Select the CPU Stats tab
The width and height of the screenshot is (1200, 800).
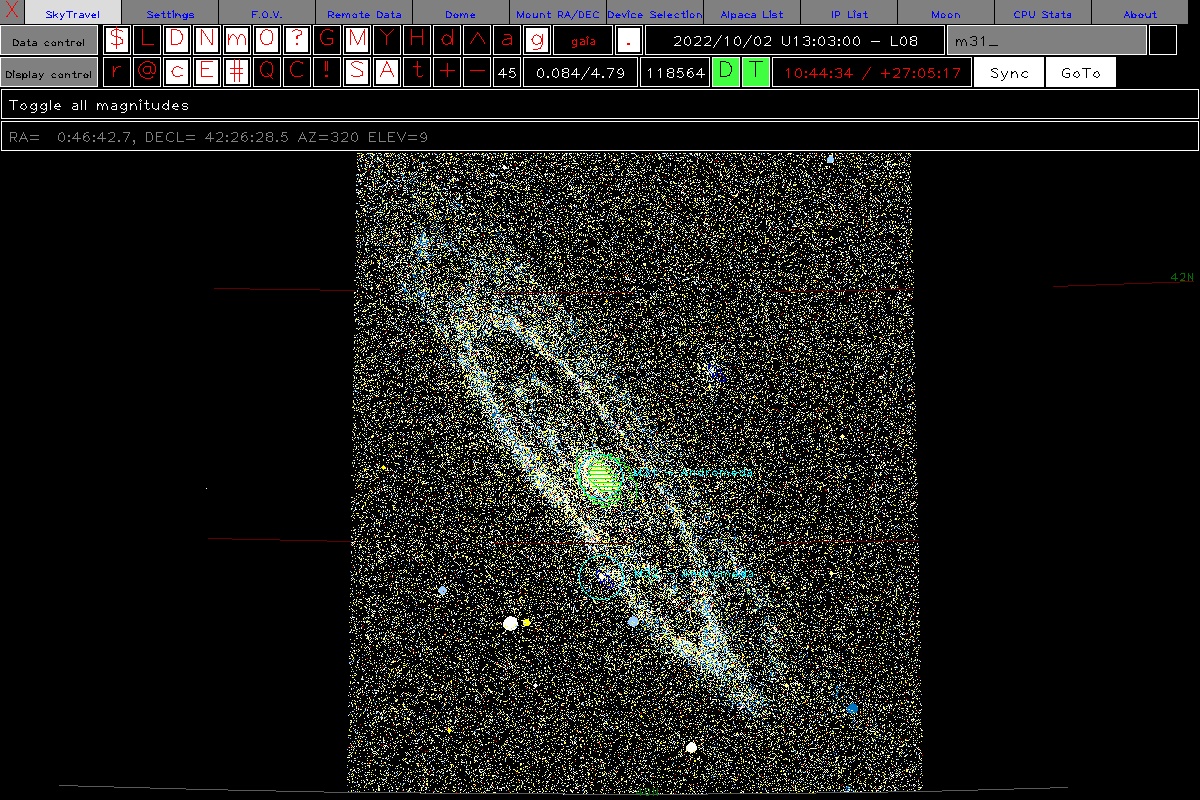[x=1042, y=14]
